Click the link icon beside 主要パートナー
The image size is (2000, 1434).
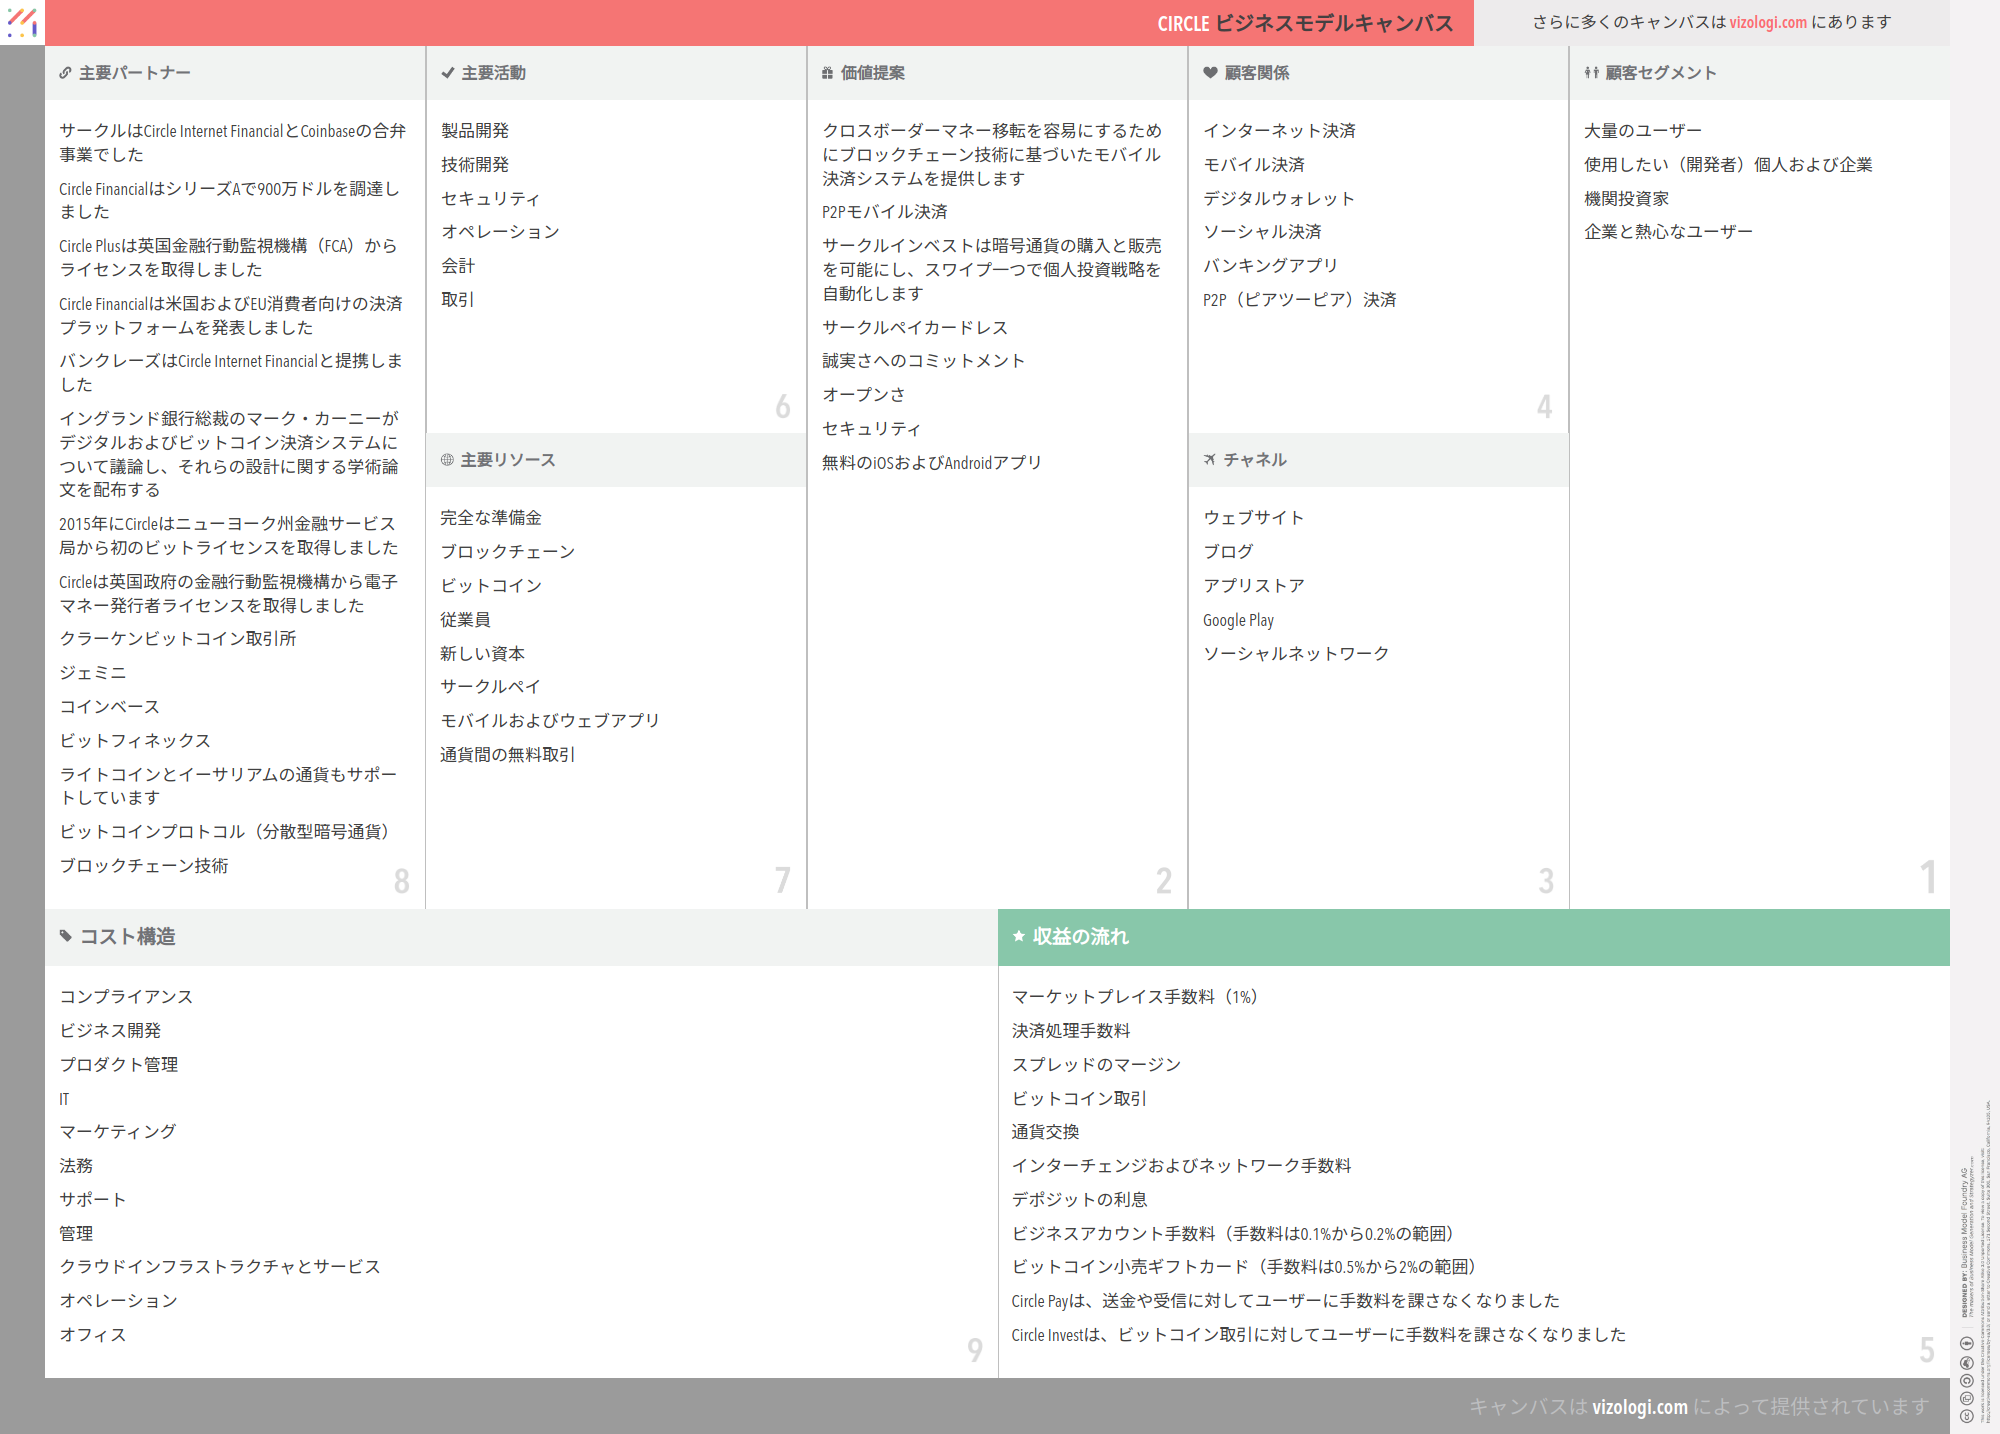coord(65,73)
